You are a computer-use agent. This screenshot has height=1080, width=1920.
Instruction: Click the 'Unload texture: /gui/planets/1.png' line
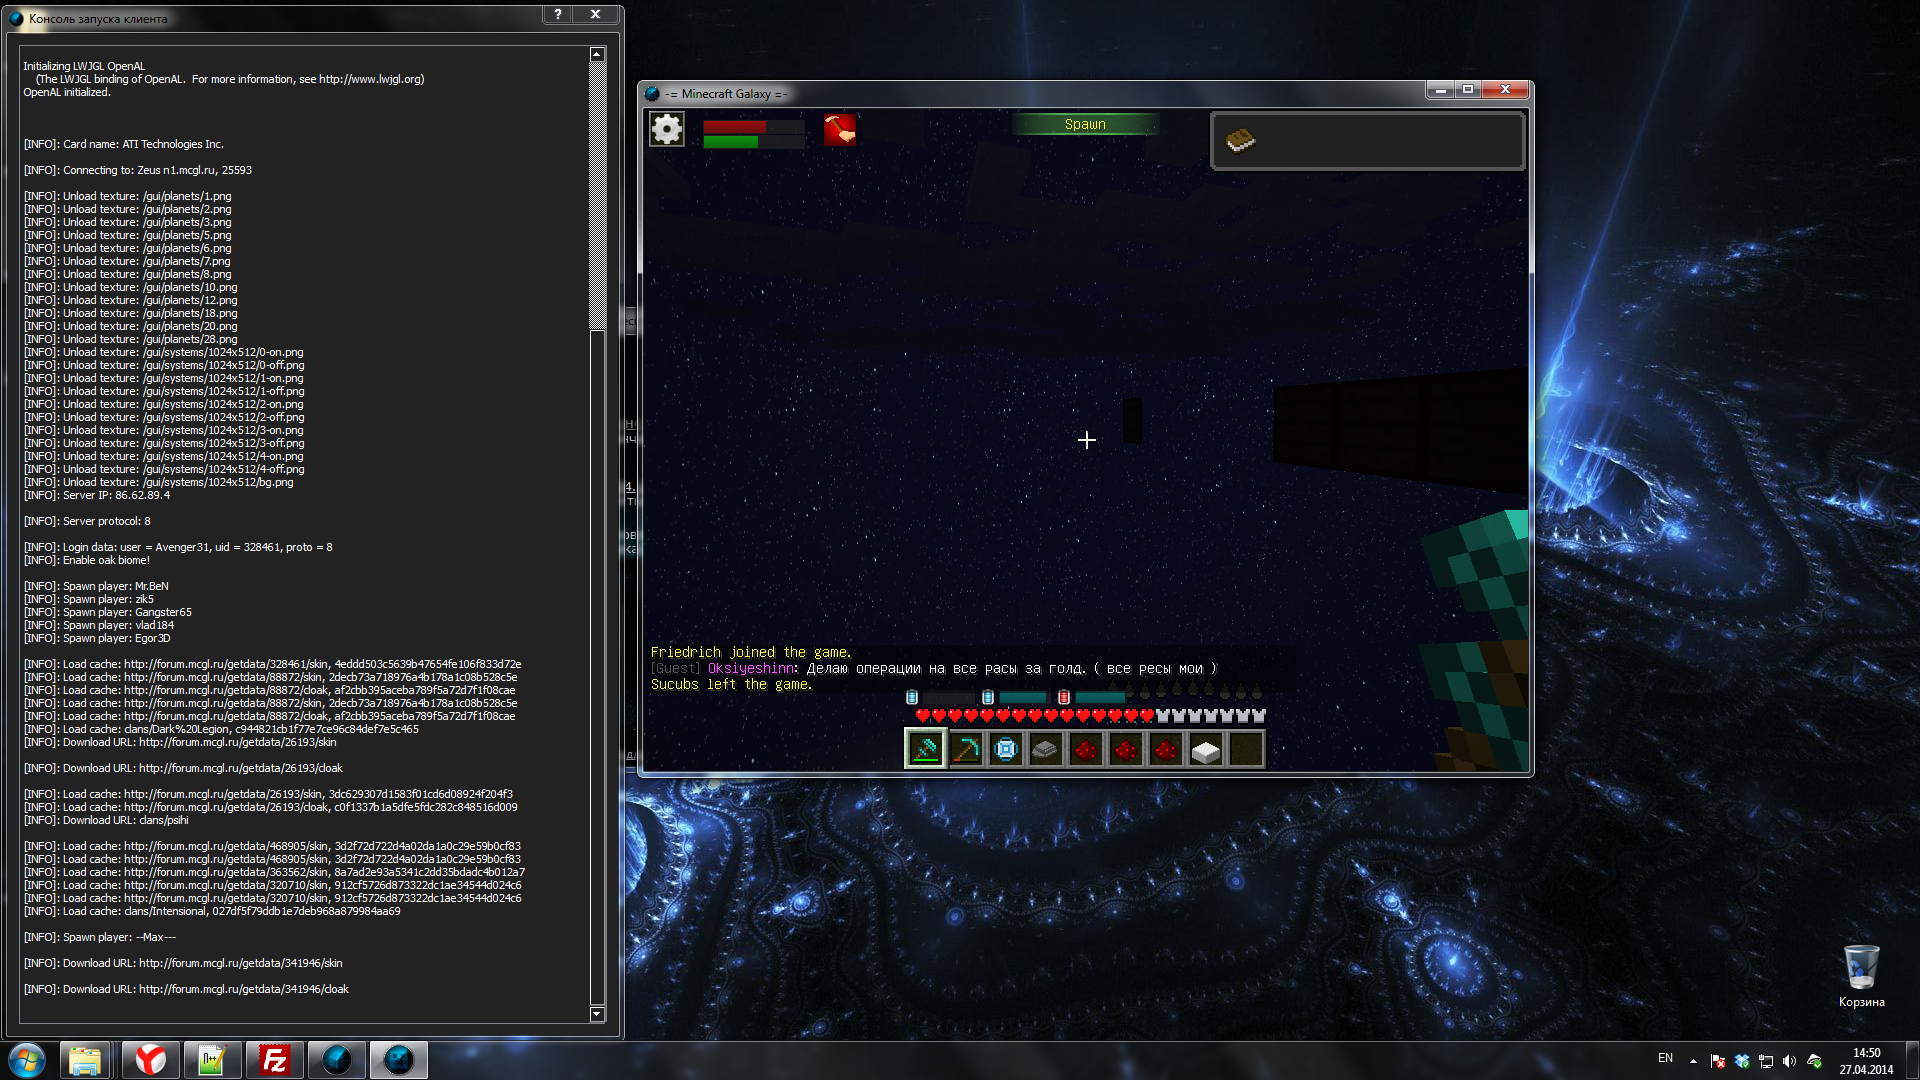128,196
